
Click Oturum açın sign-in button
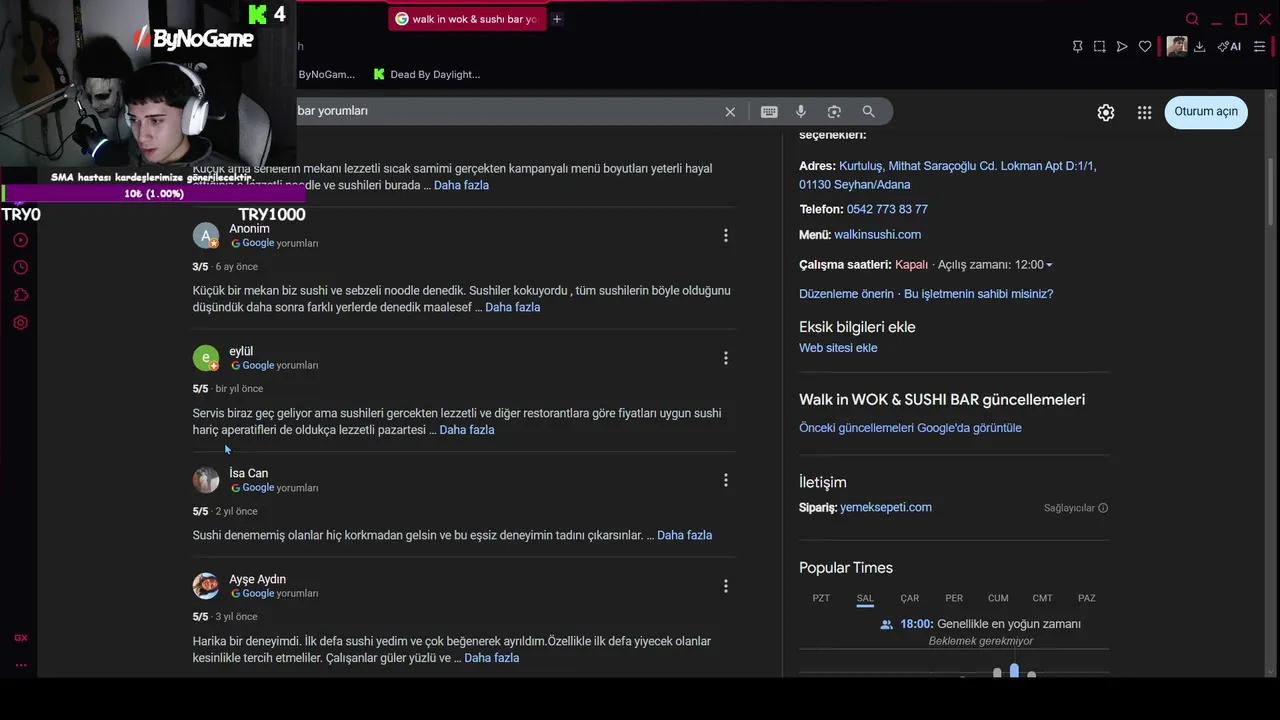(1206, 112)
